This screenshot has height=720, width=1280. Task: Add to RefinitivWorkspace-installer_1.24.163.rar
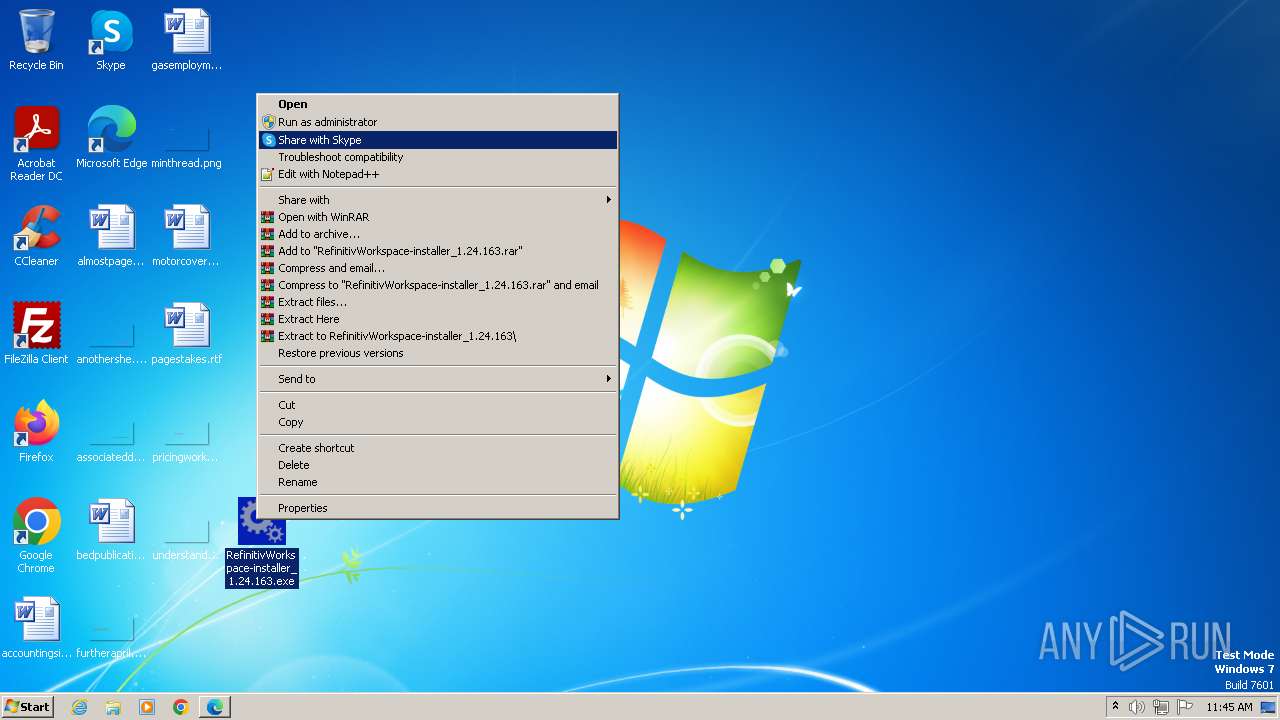click(438, 251)
